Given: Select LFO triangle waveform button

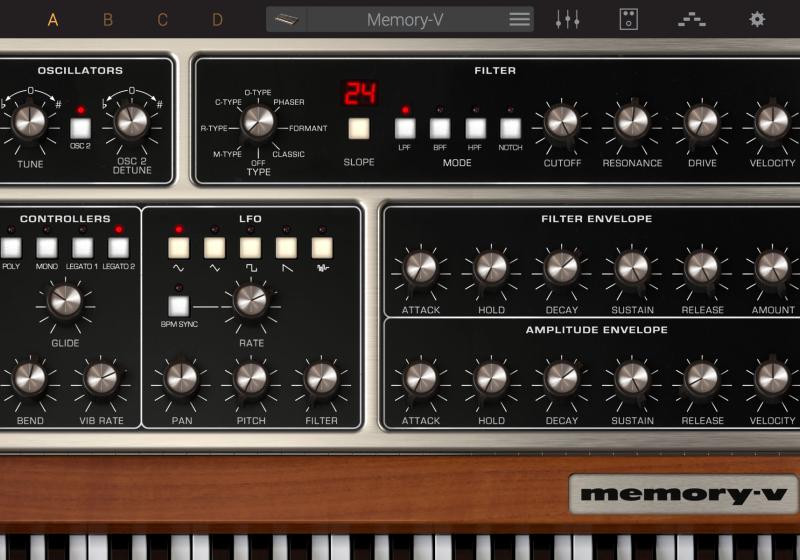Looking at the screenshot, I should (214, 248).
